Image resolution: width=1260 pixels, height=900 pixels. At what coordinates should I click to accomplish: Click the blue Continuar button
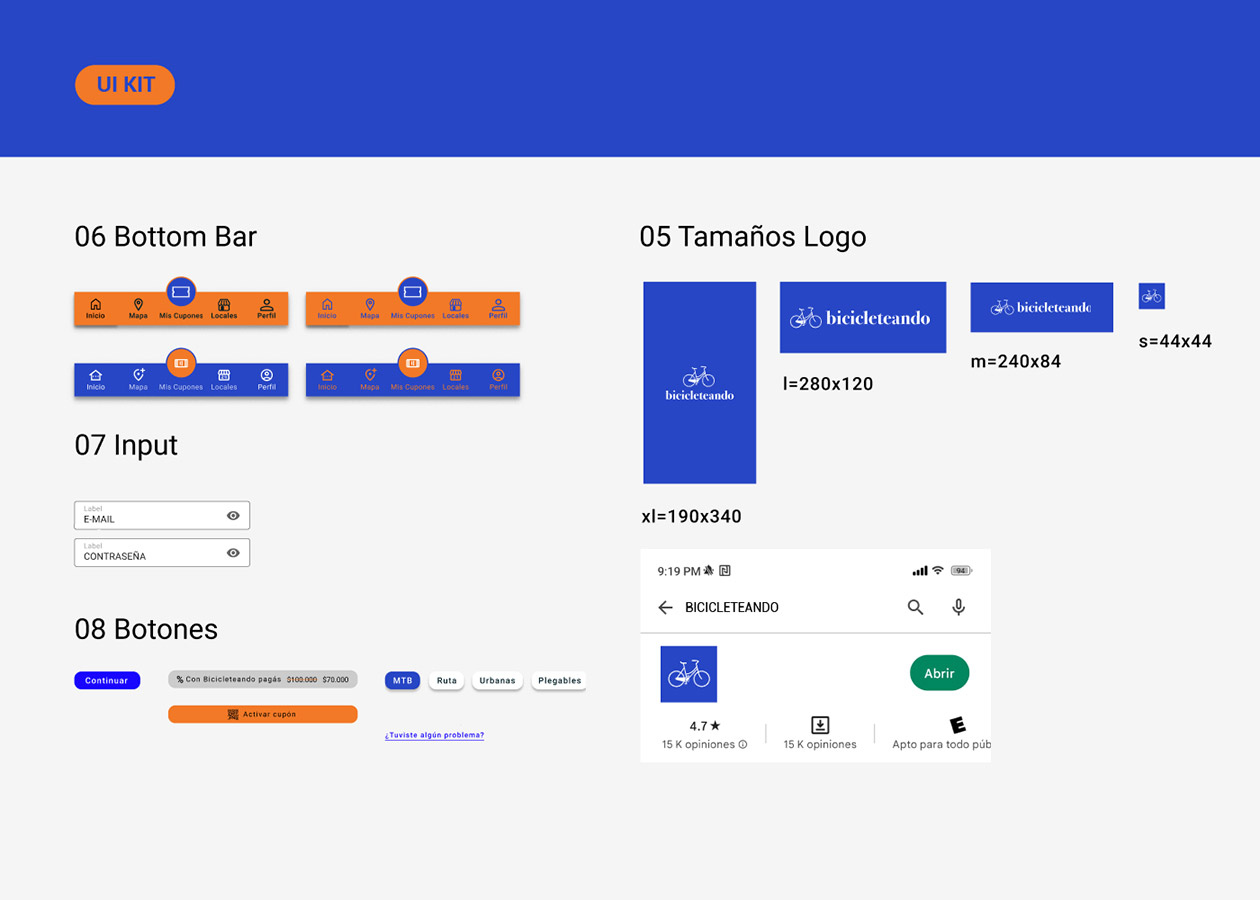coord(107,681)
